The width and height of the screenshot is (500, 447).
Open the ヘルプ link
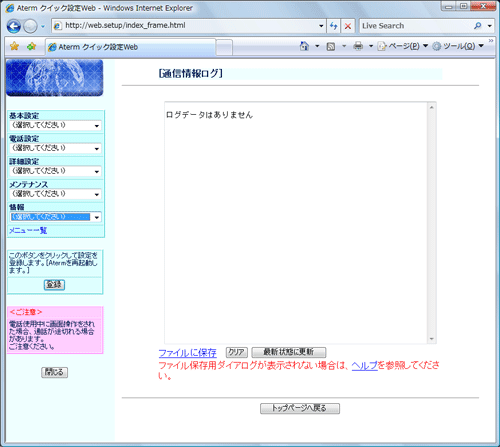[365, 366]
